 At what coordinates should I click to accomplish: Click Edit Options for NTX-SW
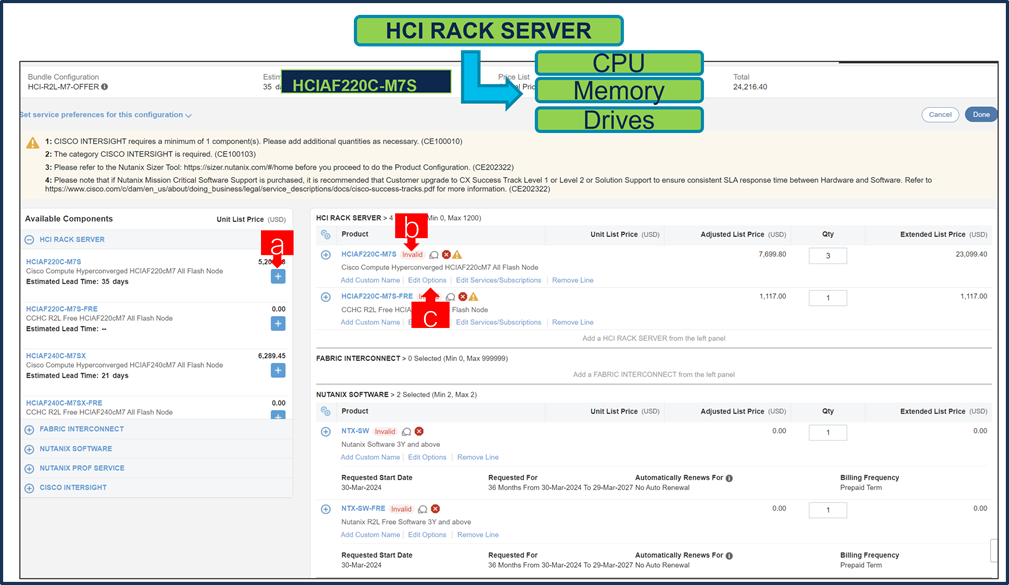coord(427,458)
